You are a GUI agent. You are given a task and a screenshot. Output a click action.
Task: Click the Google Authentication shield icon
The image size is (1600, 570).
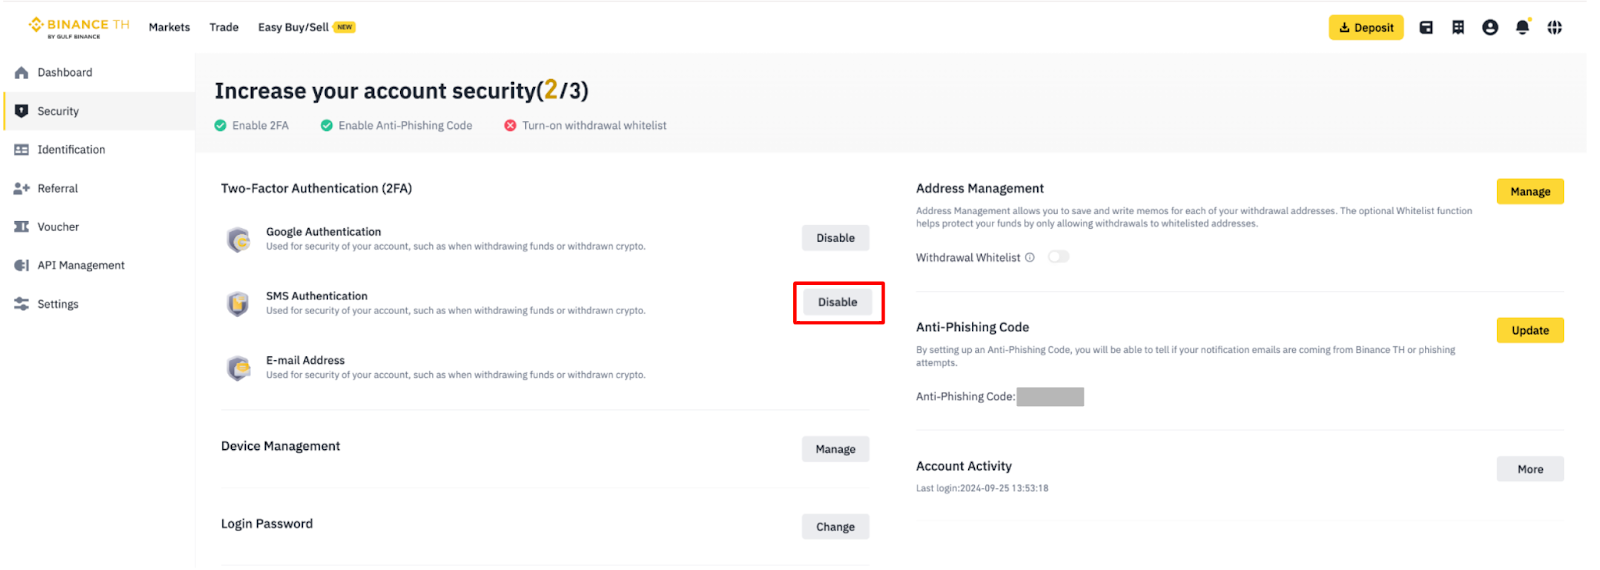(x=238, y=240)
